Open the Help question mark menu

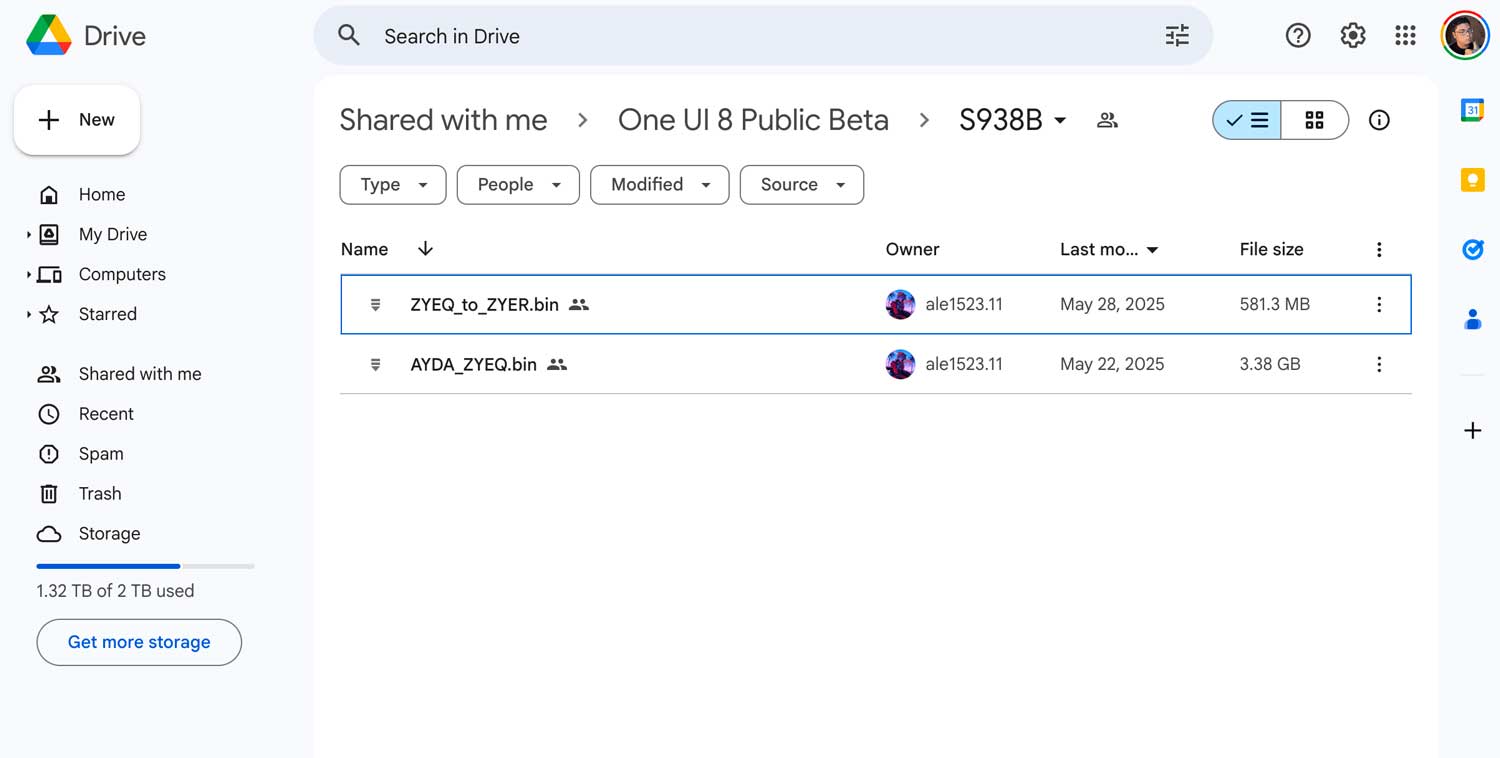click(x=1298, y=36)
